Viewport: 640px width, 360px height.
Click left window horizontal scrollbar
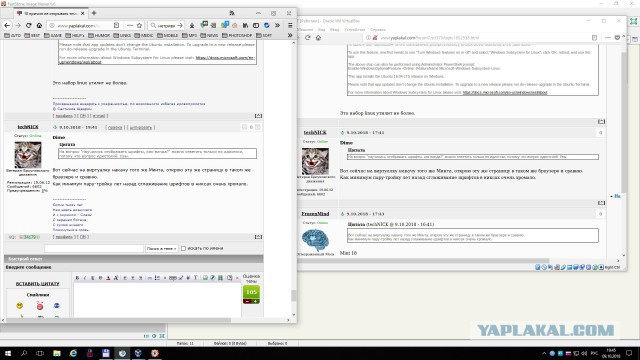click(x=118, y=320)
